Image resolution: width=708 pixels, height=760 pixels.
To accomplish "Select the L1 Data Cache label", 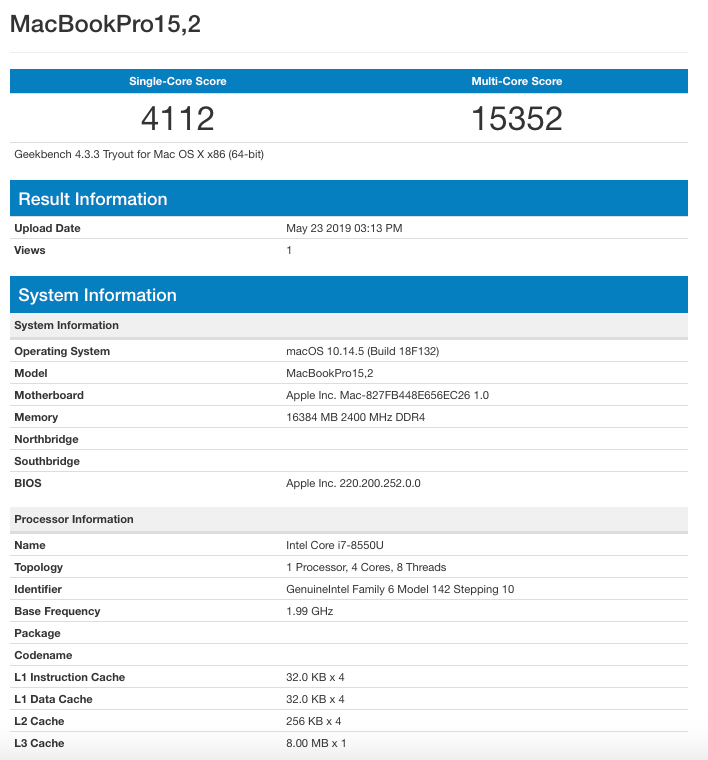I will tap(53, 699).
